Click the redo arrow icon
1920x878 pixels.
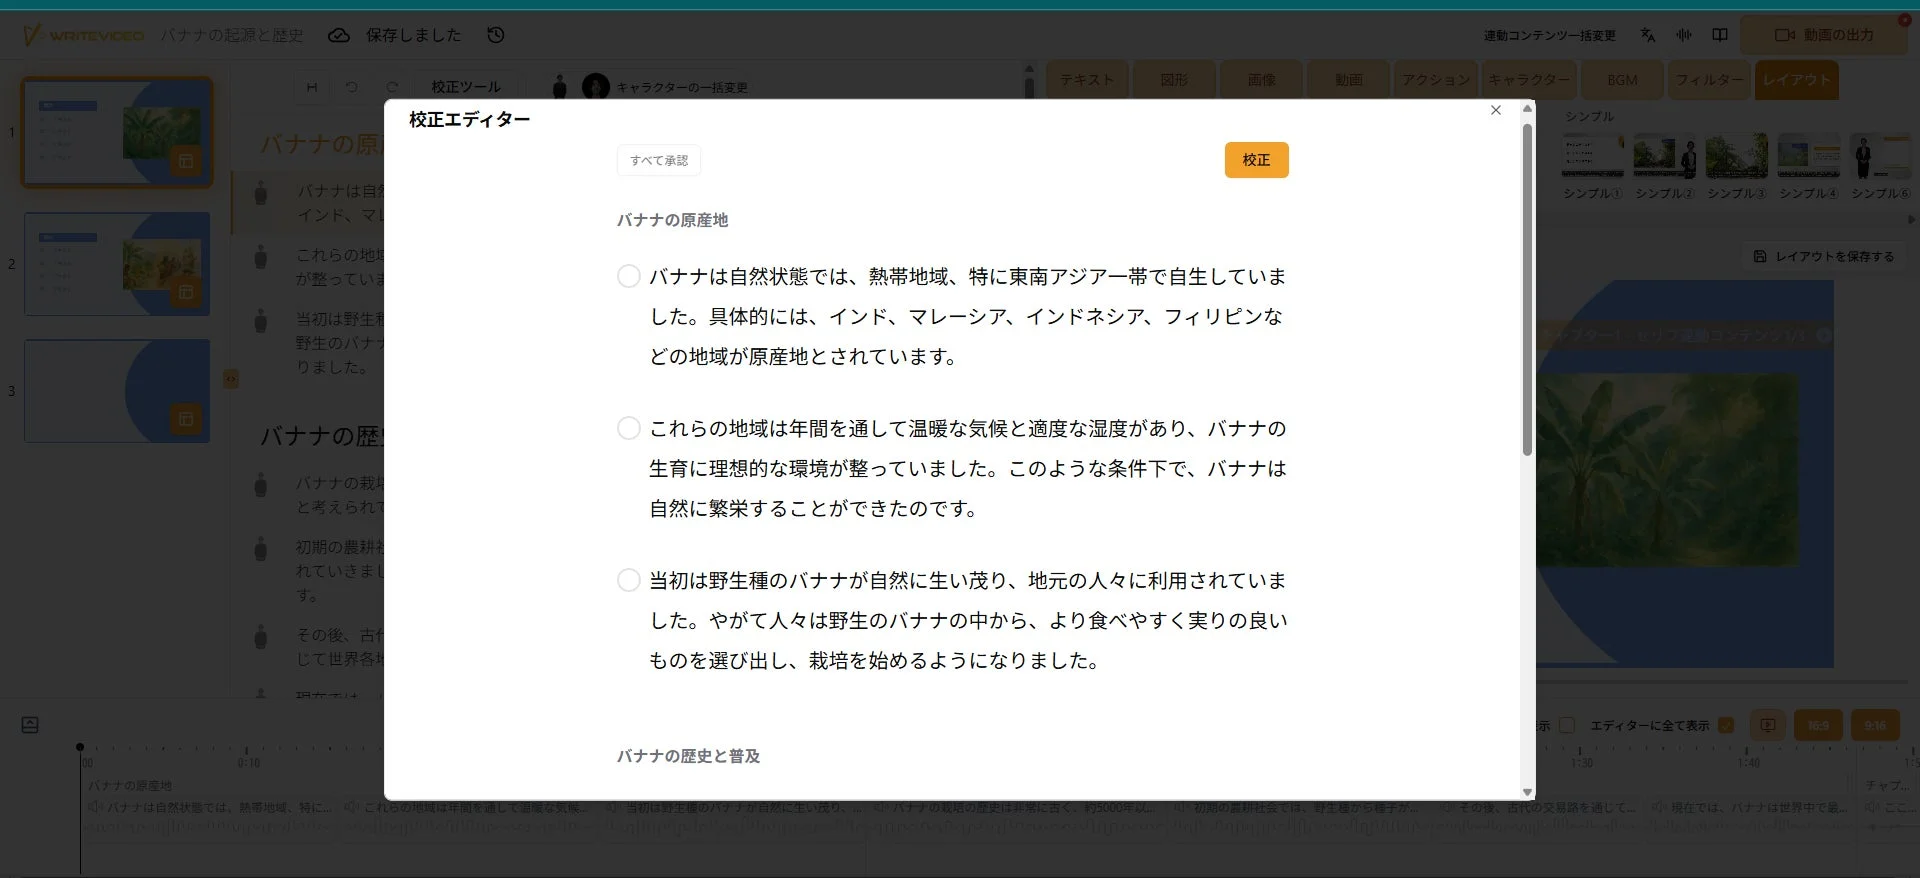392,87
